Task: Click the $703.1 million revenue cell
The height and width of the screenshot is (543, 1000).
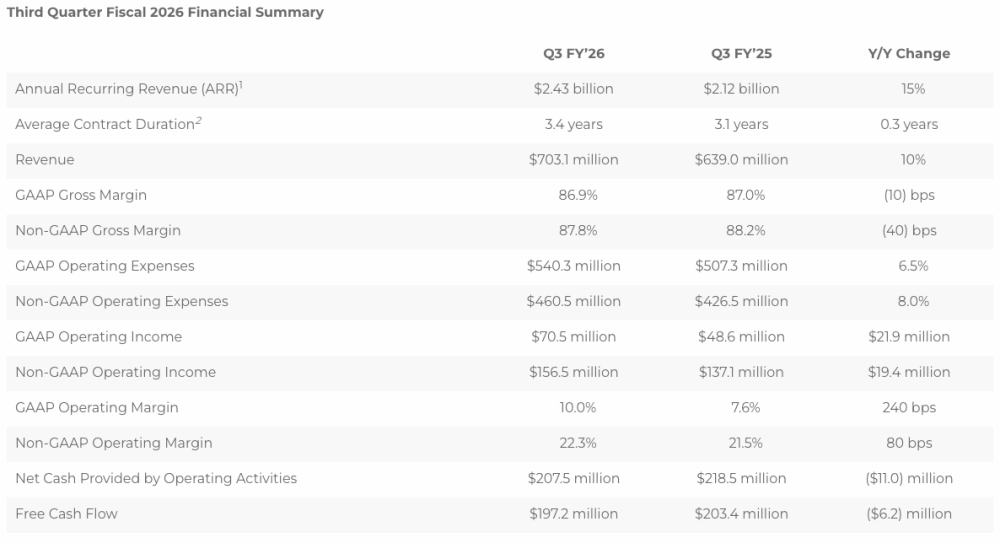Action: click(573, 160)
